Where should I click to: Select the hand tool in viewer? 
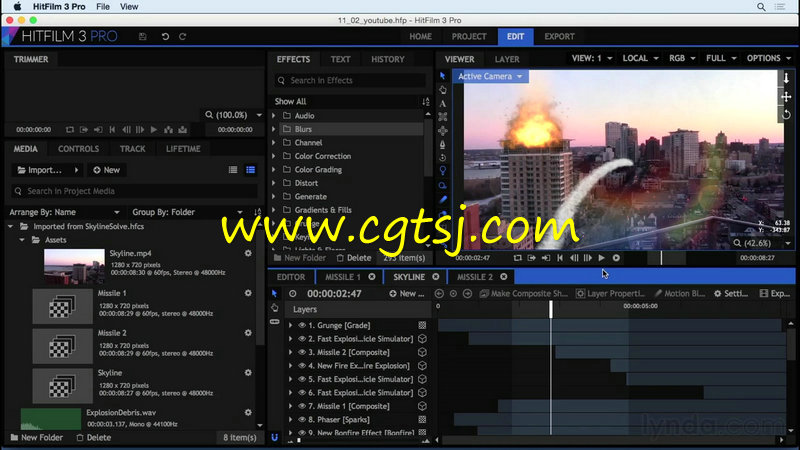[442, 90]
